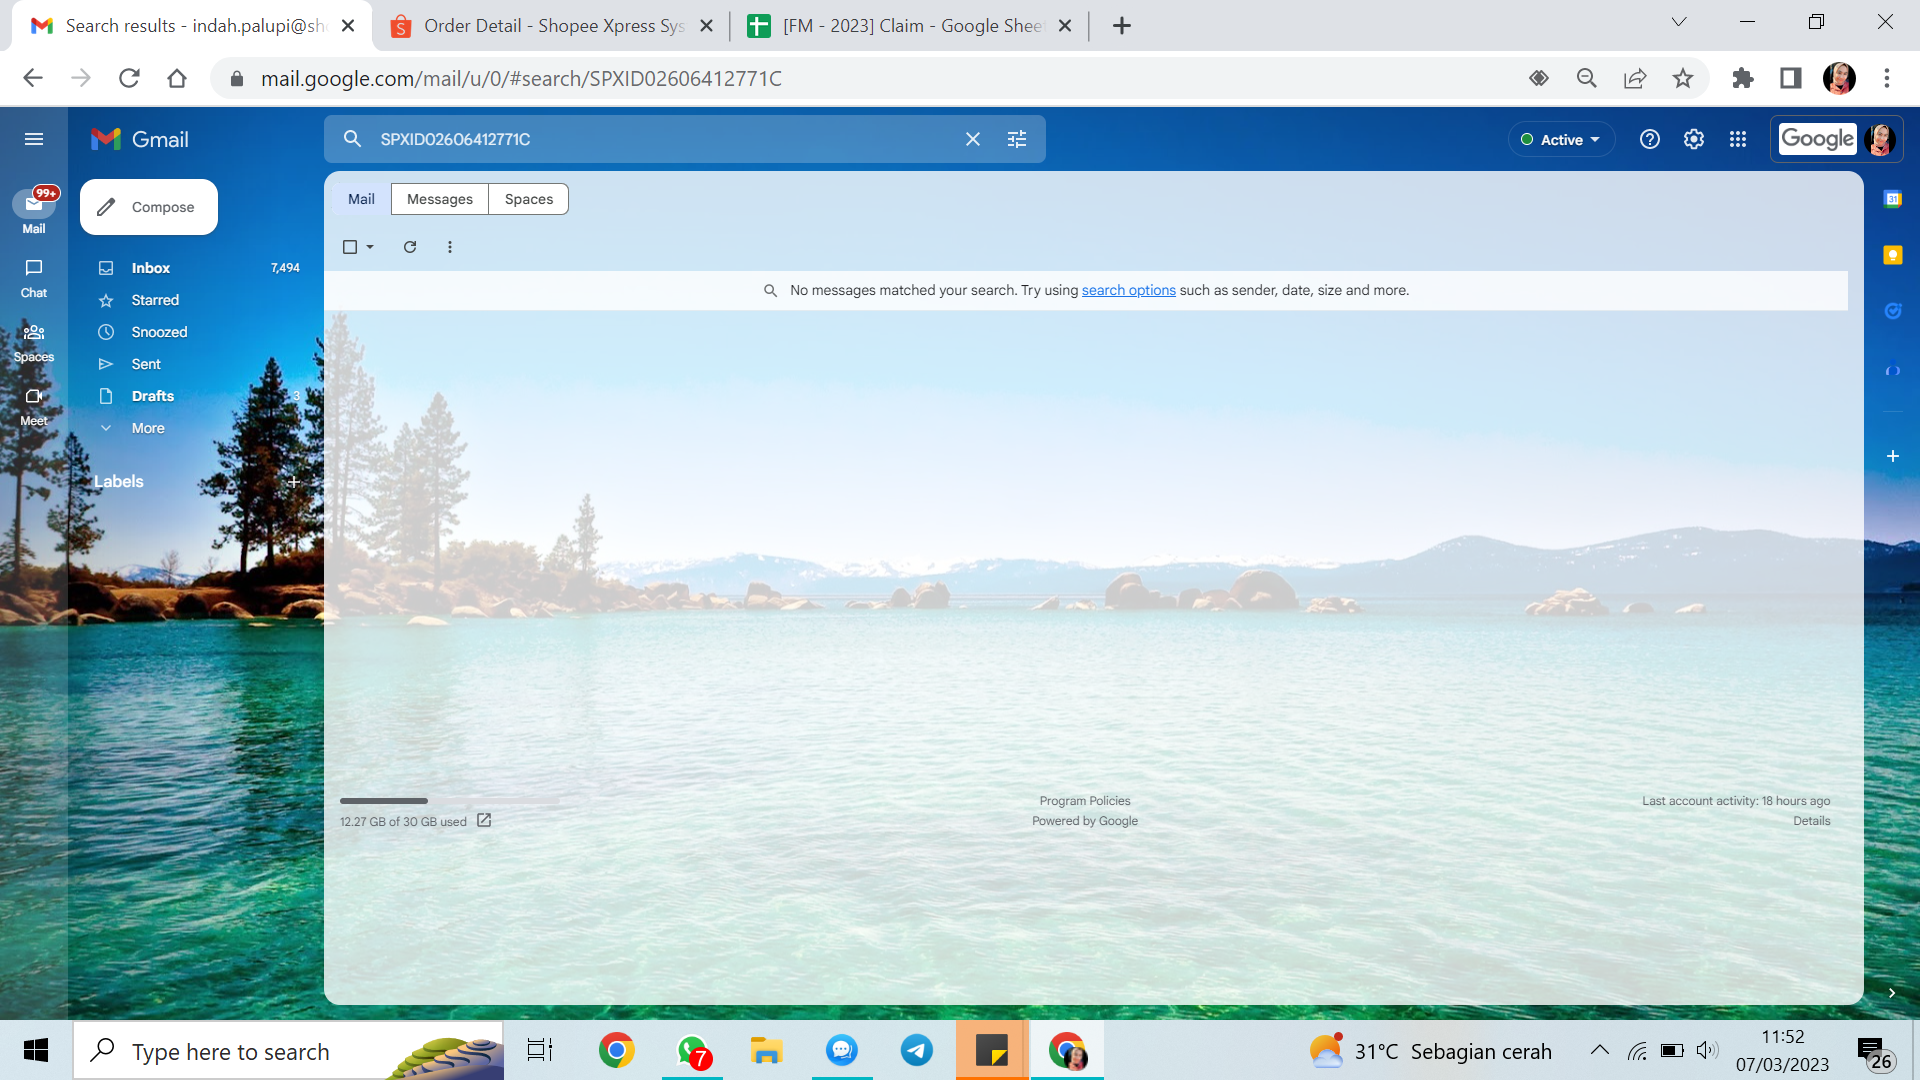The height and width of the screenshot is (1080, 1920).
Task: Open the Active status dropdown
Action: click(x=1561, y=139)
